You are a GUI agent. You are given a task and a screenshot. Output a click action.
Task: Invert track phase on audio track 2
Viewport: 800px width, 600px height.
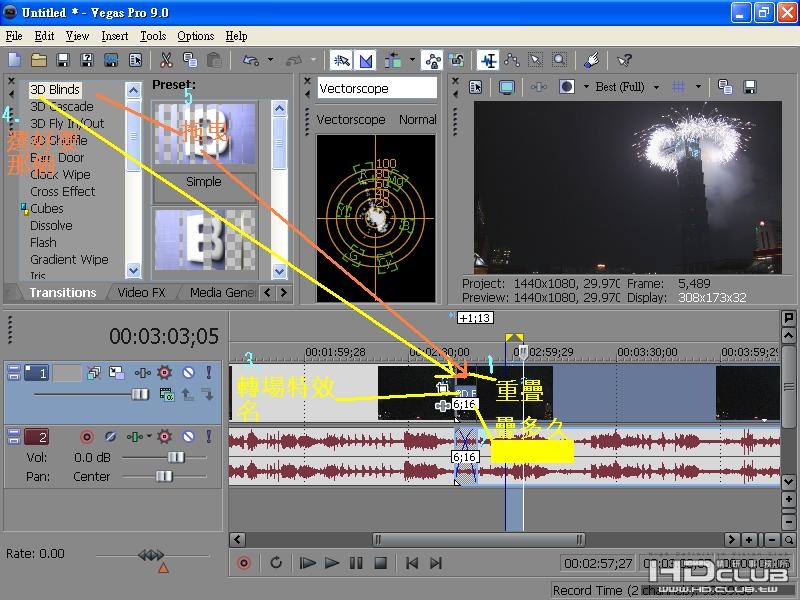tap(110, 437)
